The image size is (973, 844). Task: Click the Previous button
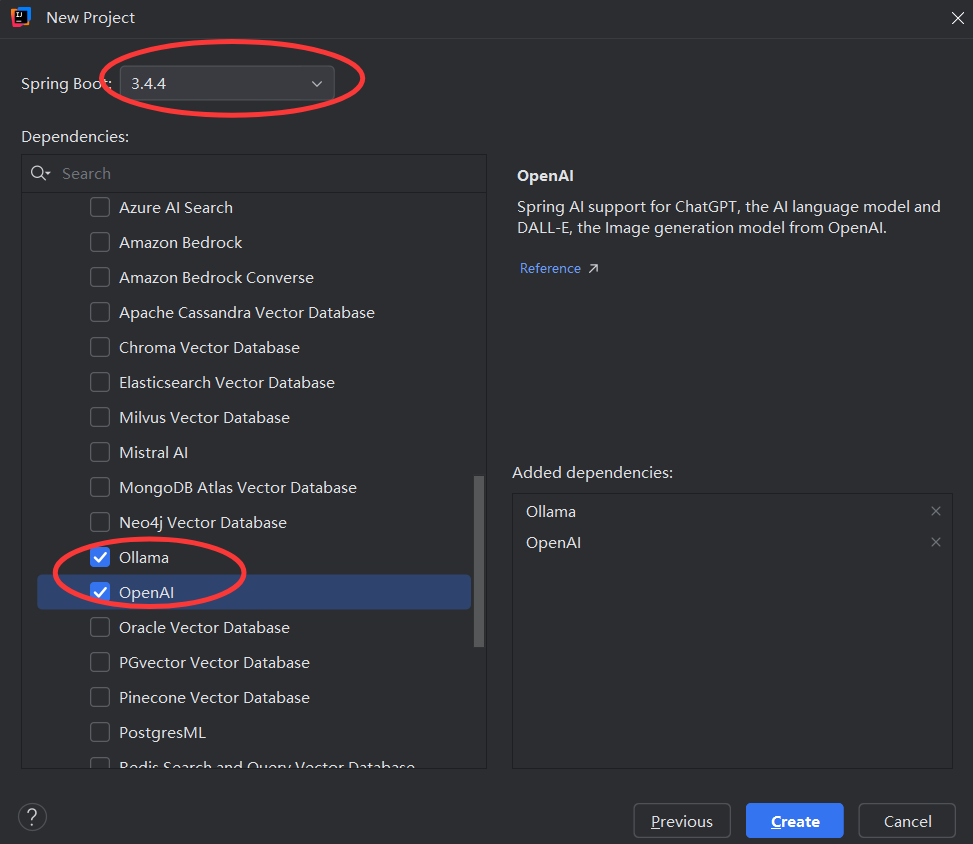pos(682,821)
